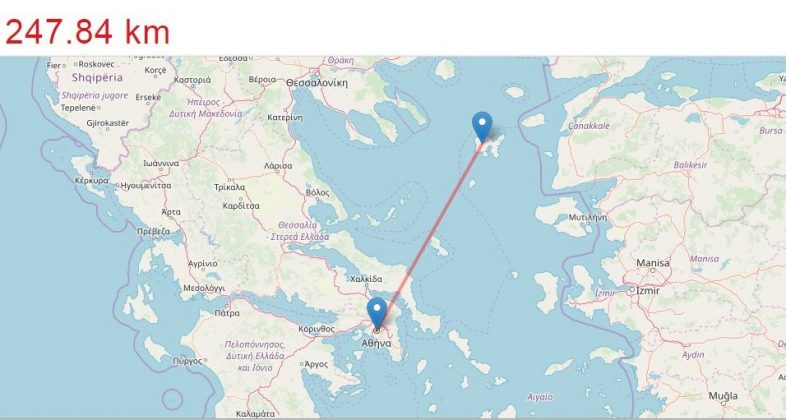
Task: Click the Balıkesir region label
Action: 690,165
